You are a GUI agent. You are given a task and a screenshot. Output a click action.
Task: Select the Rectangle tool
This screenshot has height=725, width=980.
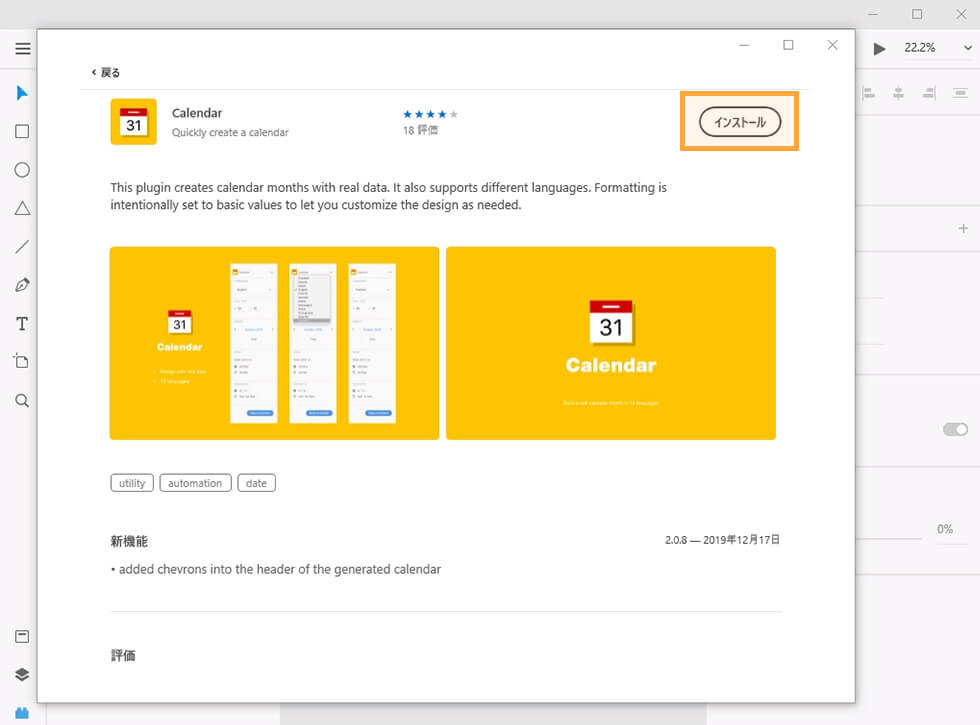[x=22, y=131]
